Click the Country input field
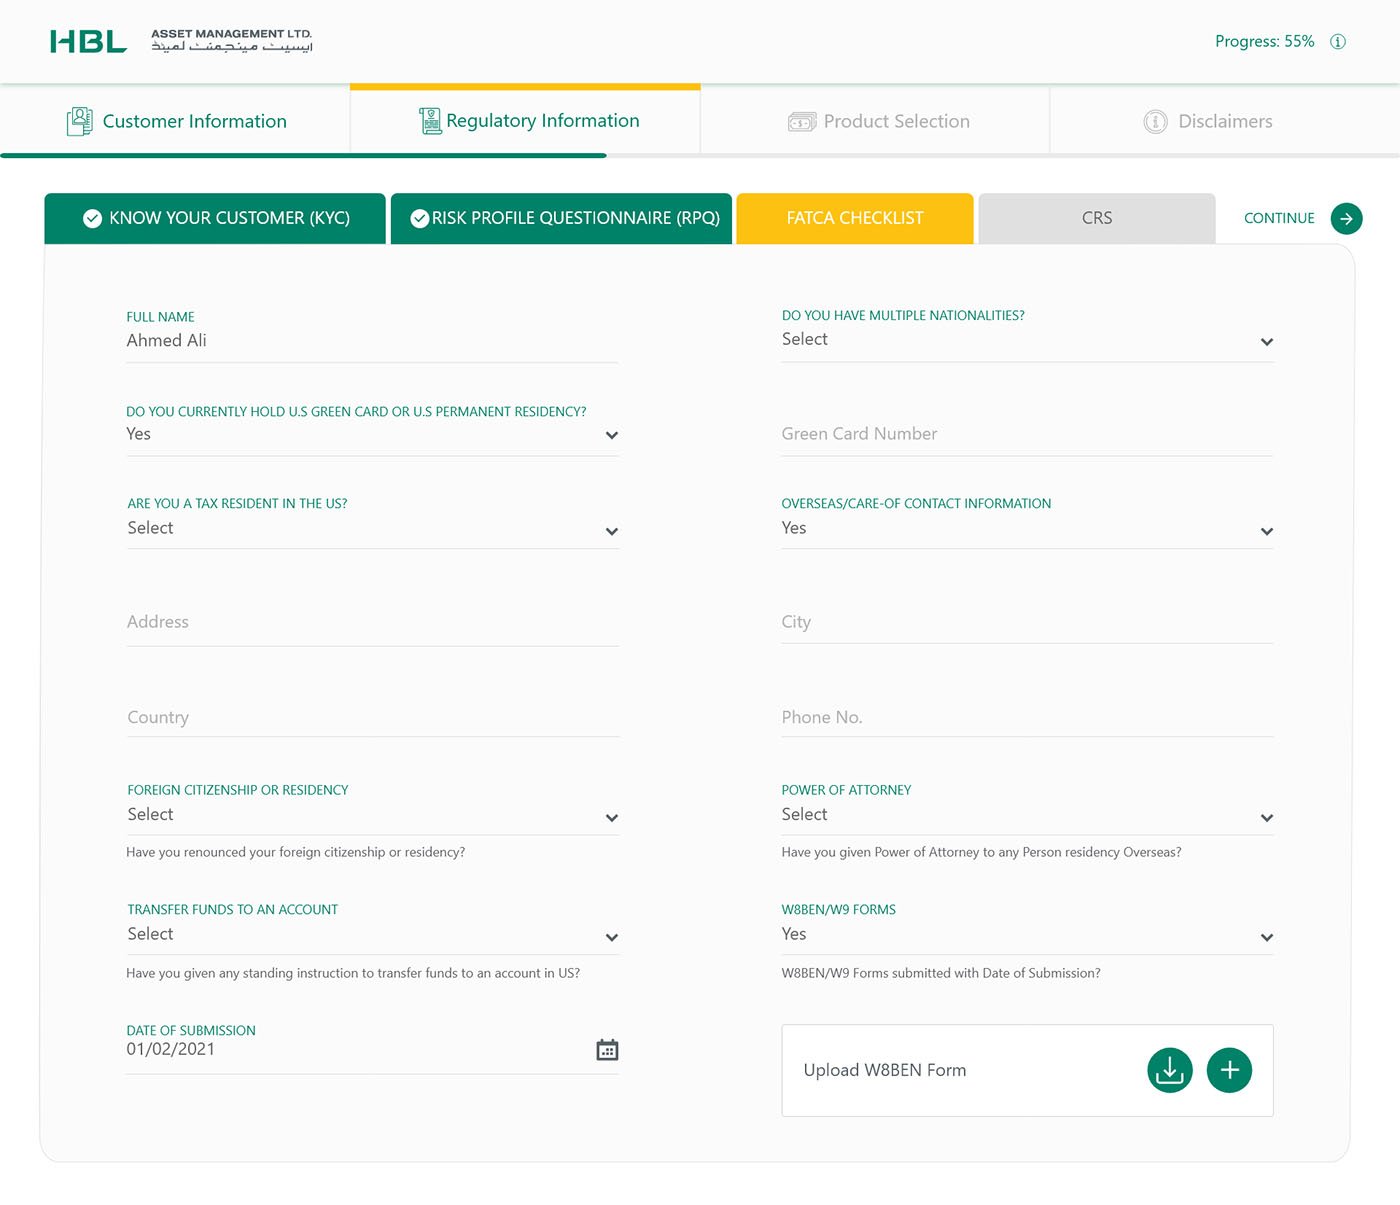Viewport: 1400px width, 1205px height. pyautogui.click(x=372, y=717)
